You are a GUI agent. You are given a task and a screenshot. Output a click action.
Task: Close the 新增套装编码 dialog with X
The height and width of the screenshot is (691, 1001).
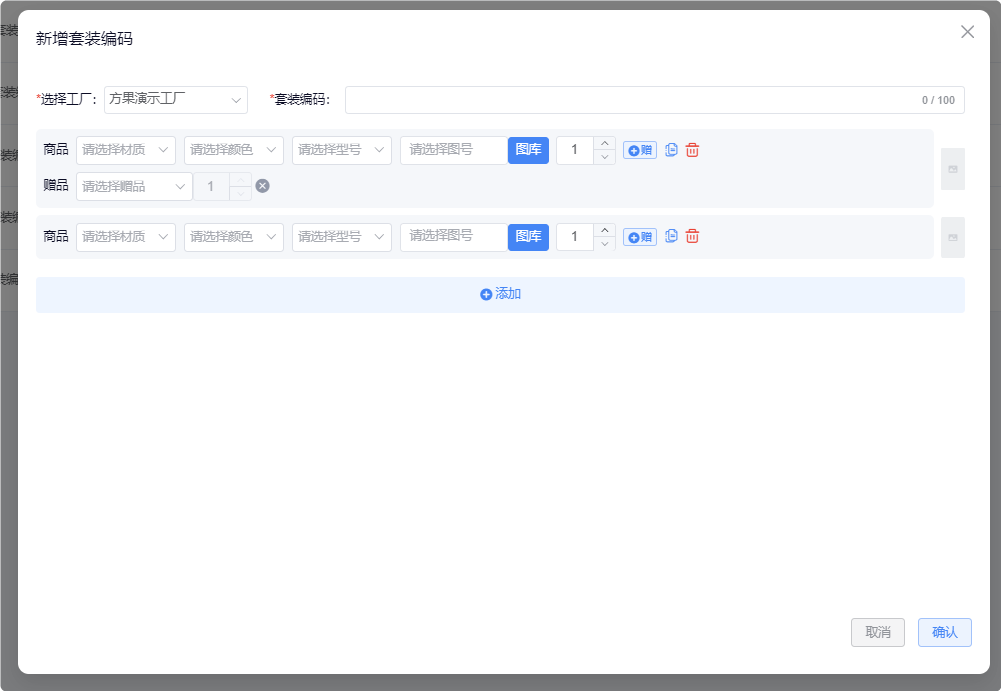click(967, 32)
